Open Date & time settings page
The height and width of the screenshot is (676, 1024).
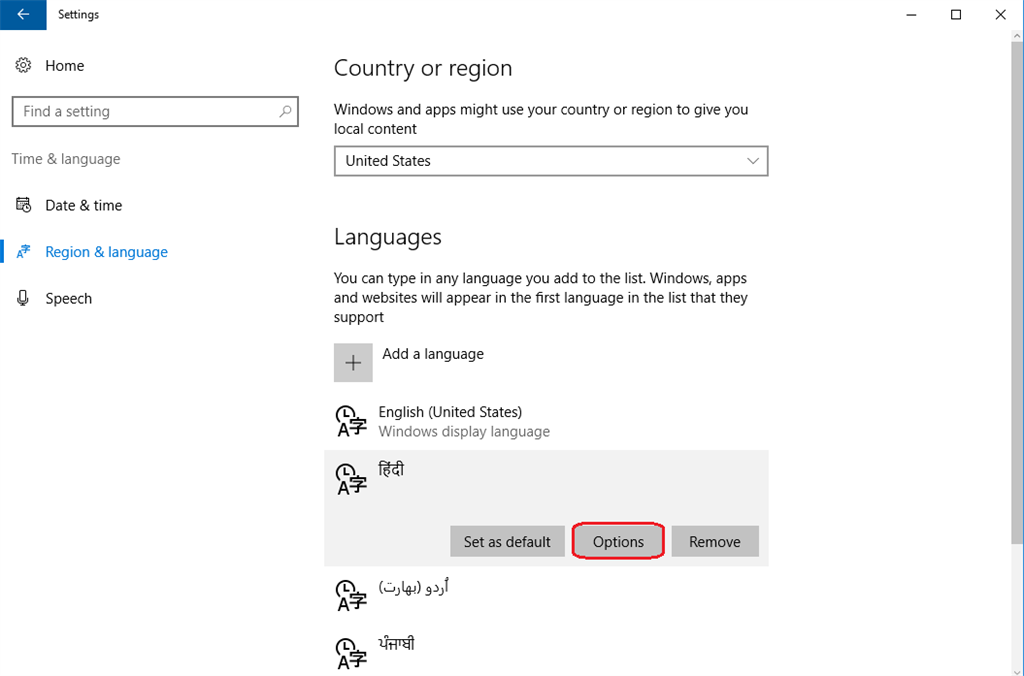(x=81, y=205)
